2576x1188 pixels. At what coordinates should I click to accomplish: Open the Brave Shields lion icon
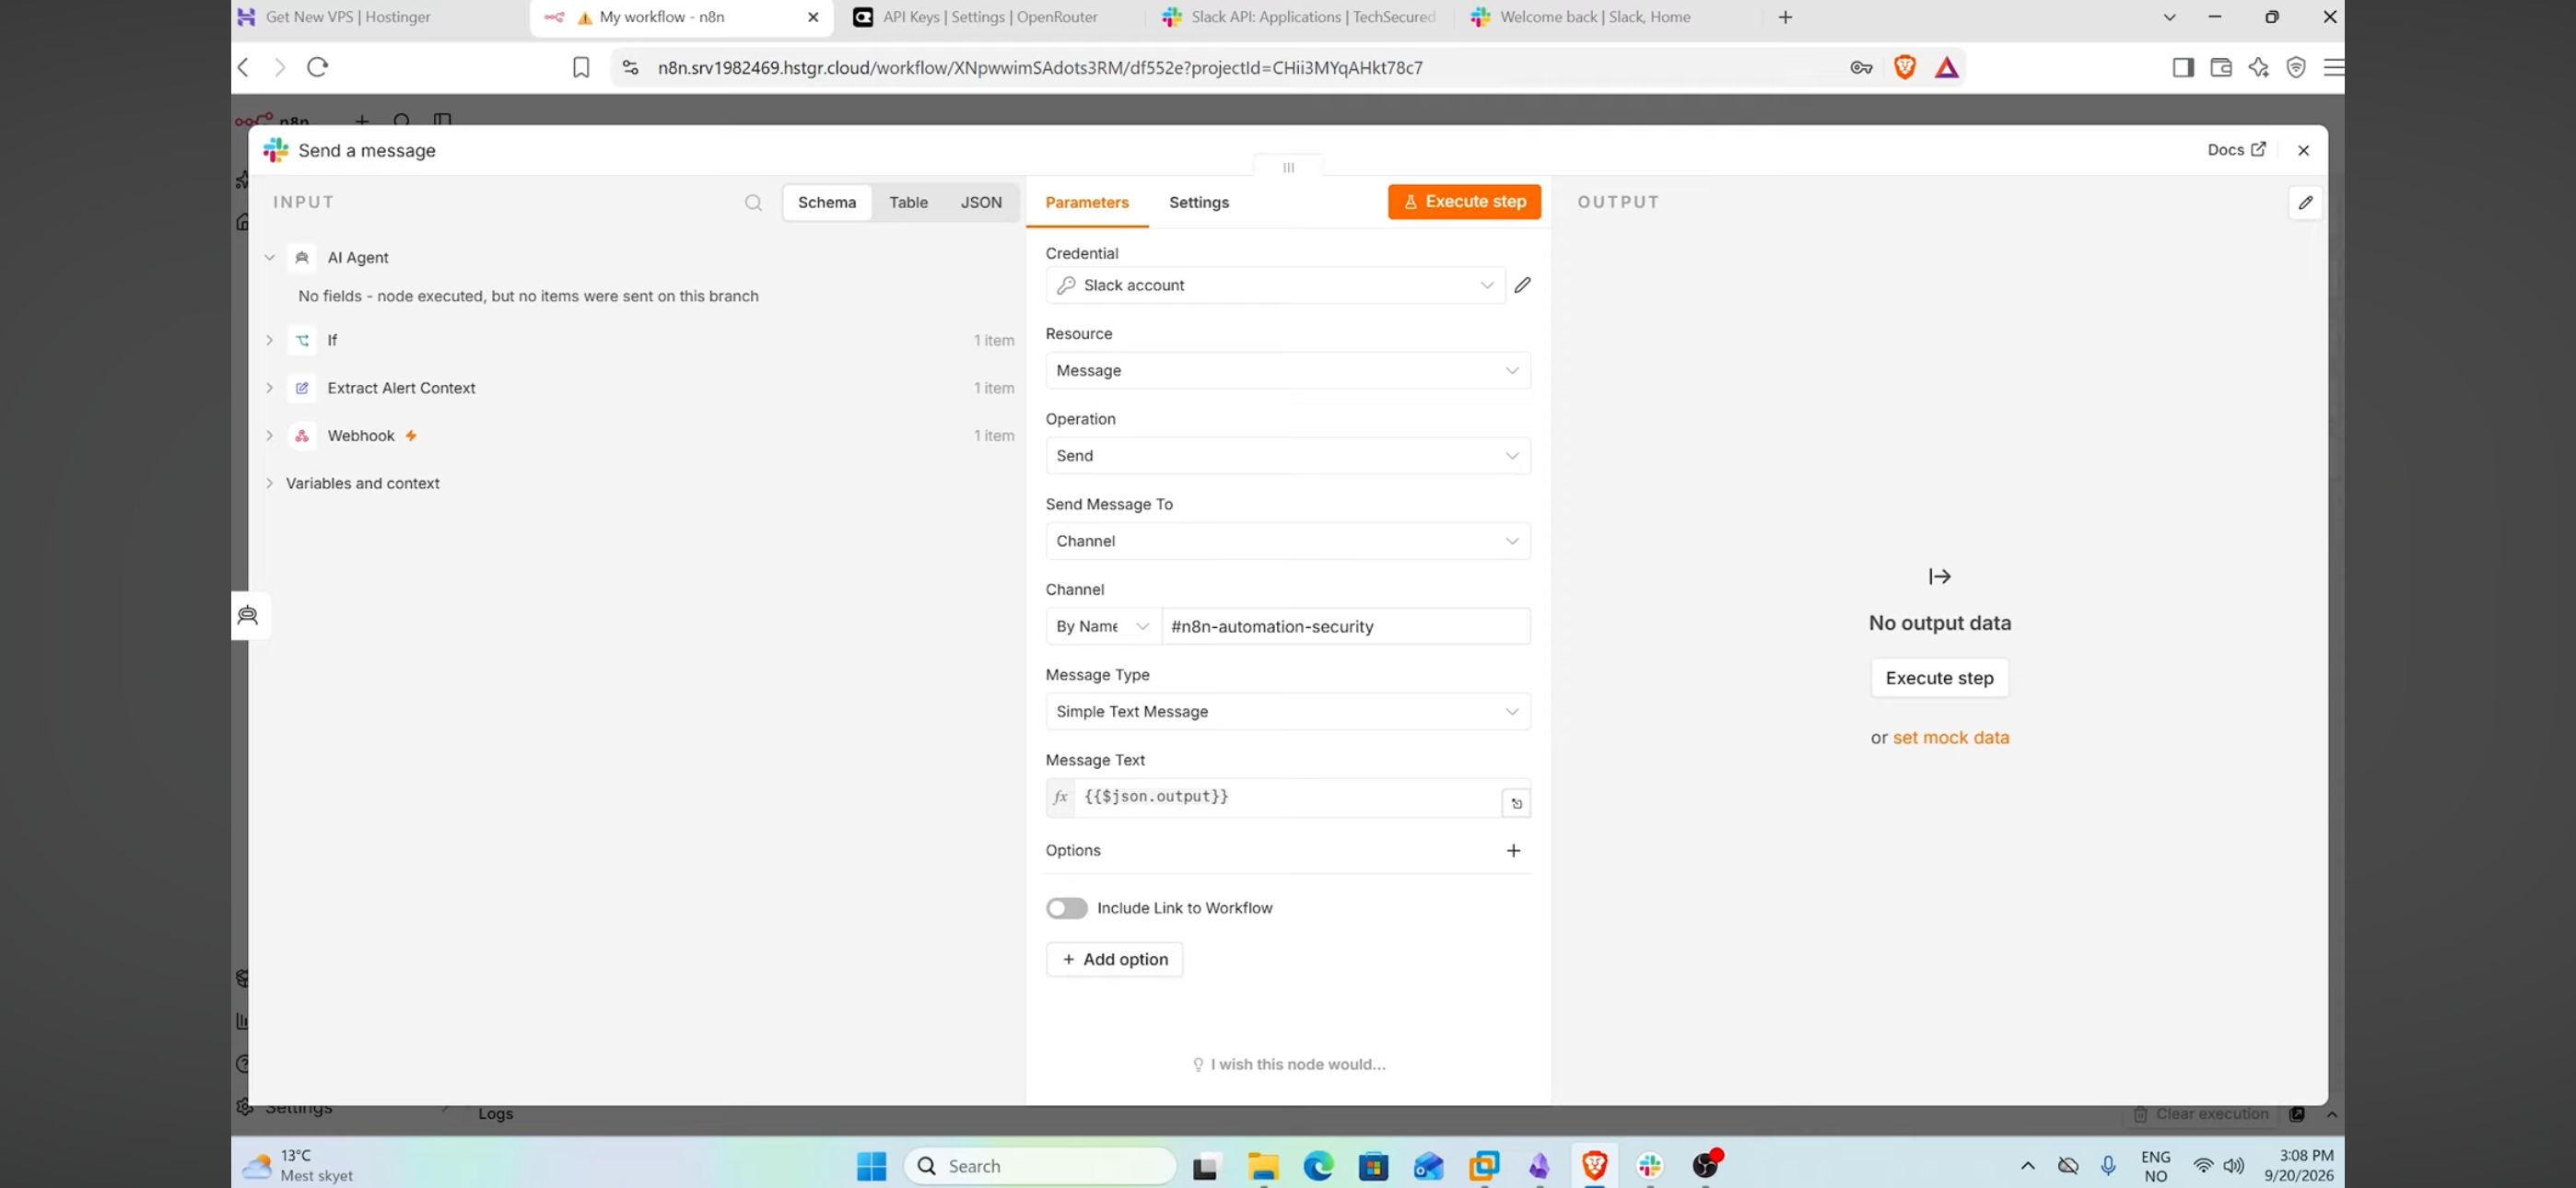click(1904, 67)
